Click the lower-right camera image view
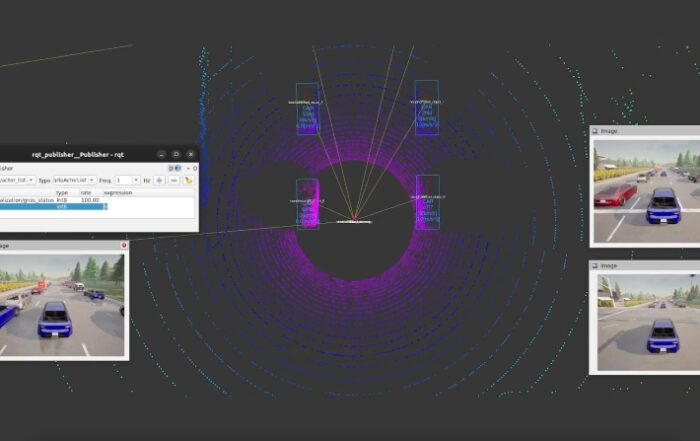This screenshot has height=441, width=700. click(649, 323)
